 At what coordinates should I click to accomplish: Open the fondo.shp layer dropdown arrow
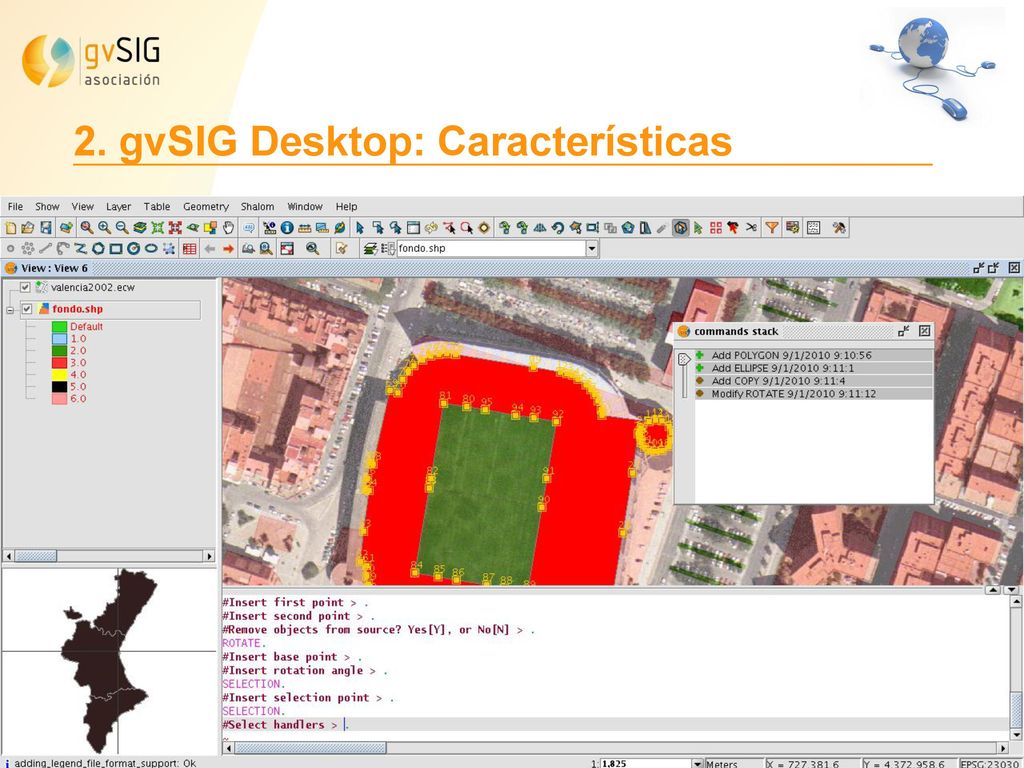click(x=592, y=248)
